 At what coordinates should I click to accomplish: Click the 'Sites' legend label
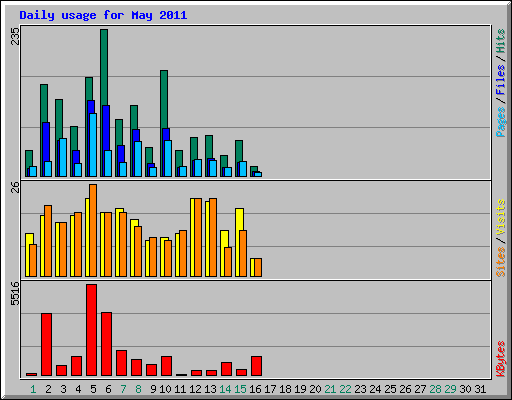click(501, 262)
